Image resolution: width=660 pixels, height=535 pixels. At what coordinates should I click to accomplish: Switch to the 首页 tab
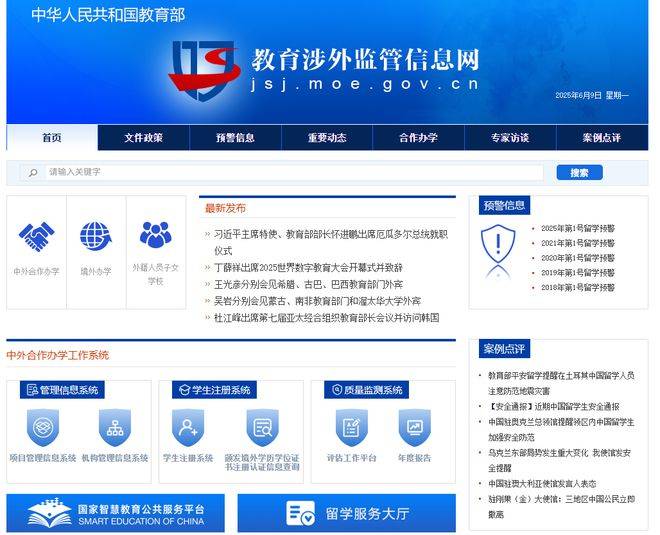tap(52, 138)
